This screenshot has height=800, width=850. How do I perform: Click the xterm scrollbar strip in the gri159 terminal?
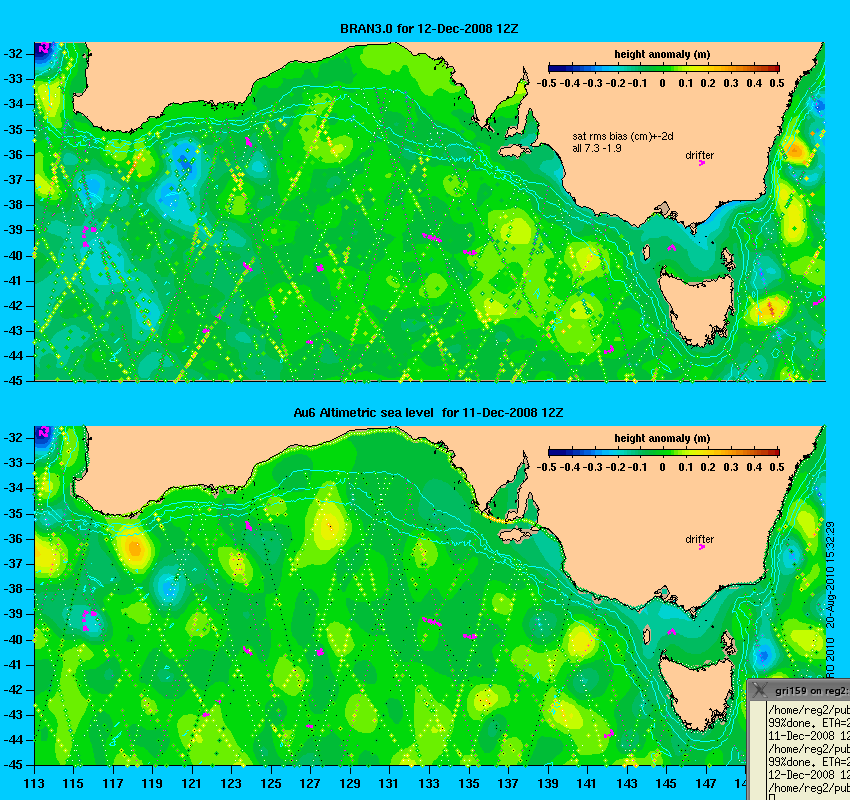click(x=759, y=751)
